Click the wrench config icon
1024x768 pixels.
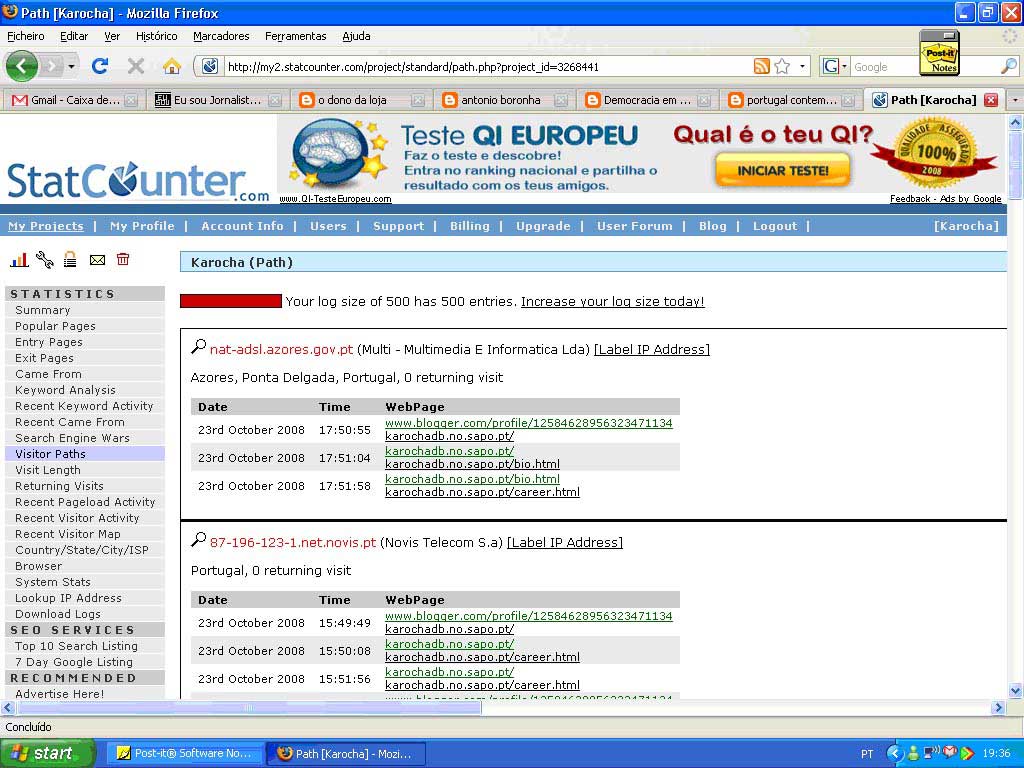pyautogui.click(x=44, y=260)
